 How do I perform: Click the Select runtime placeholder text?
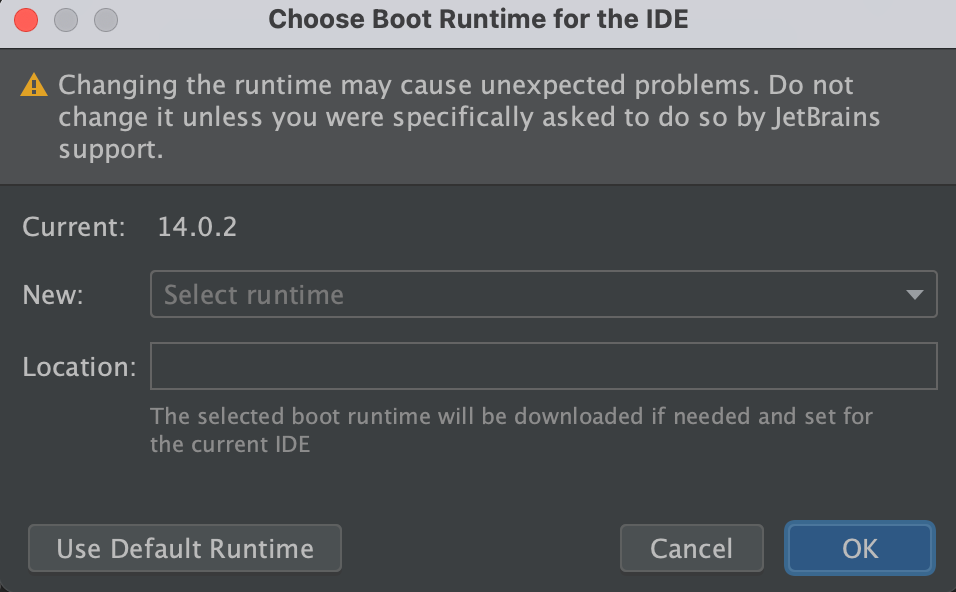click(x=254, y=295)
